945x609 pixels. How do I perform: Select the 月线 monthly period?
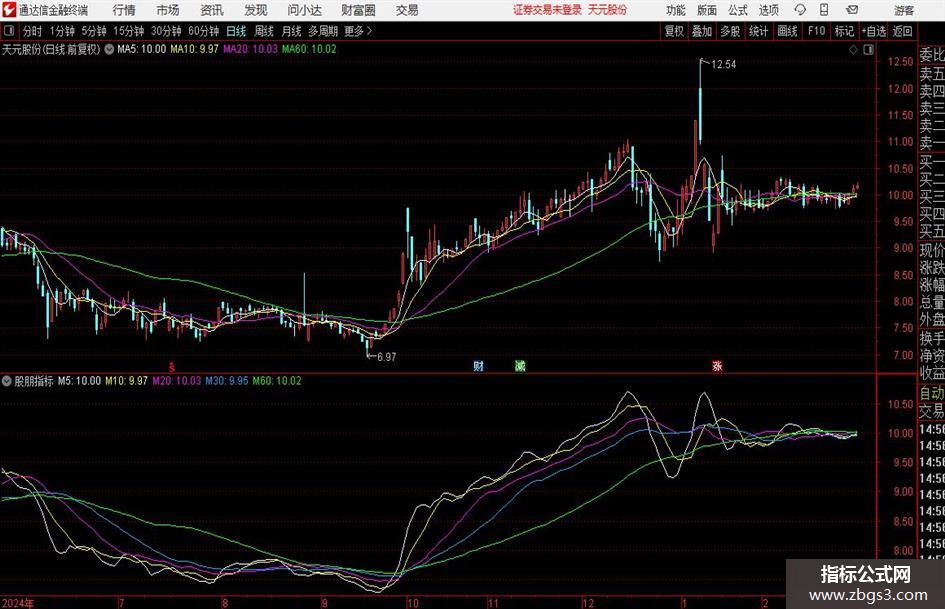pos(291,31)
